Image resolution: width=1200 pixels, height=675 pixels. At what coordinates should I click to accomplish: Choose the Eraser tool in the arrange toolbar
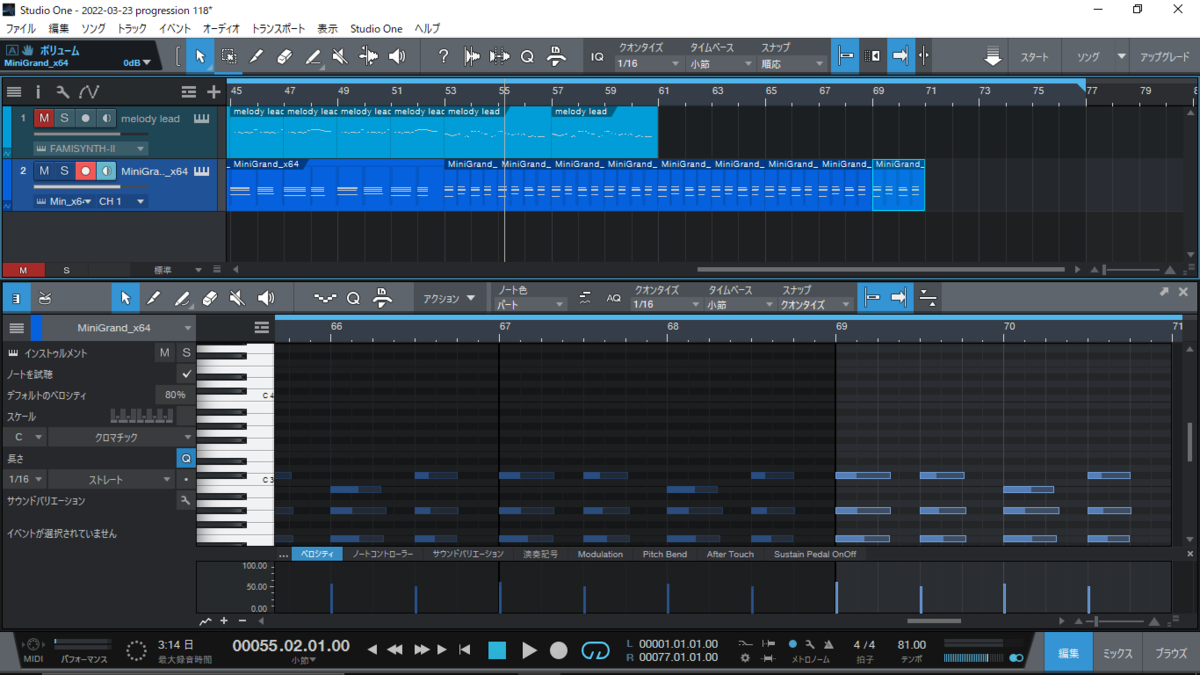tap(285, 57)
